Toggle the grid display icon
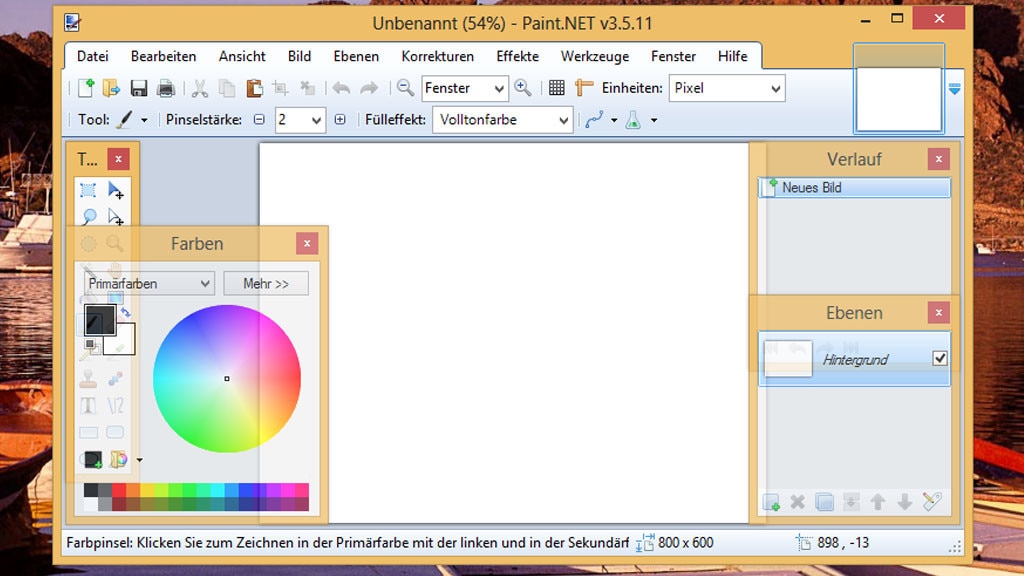Screen dimensions: 1024x576 pos(556,88)
